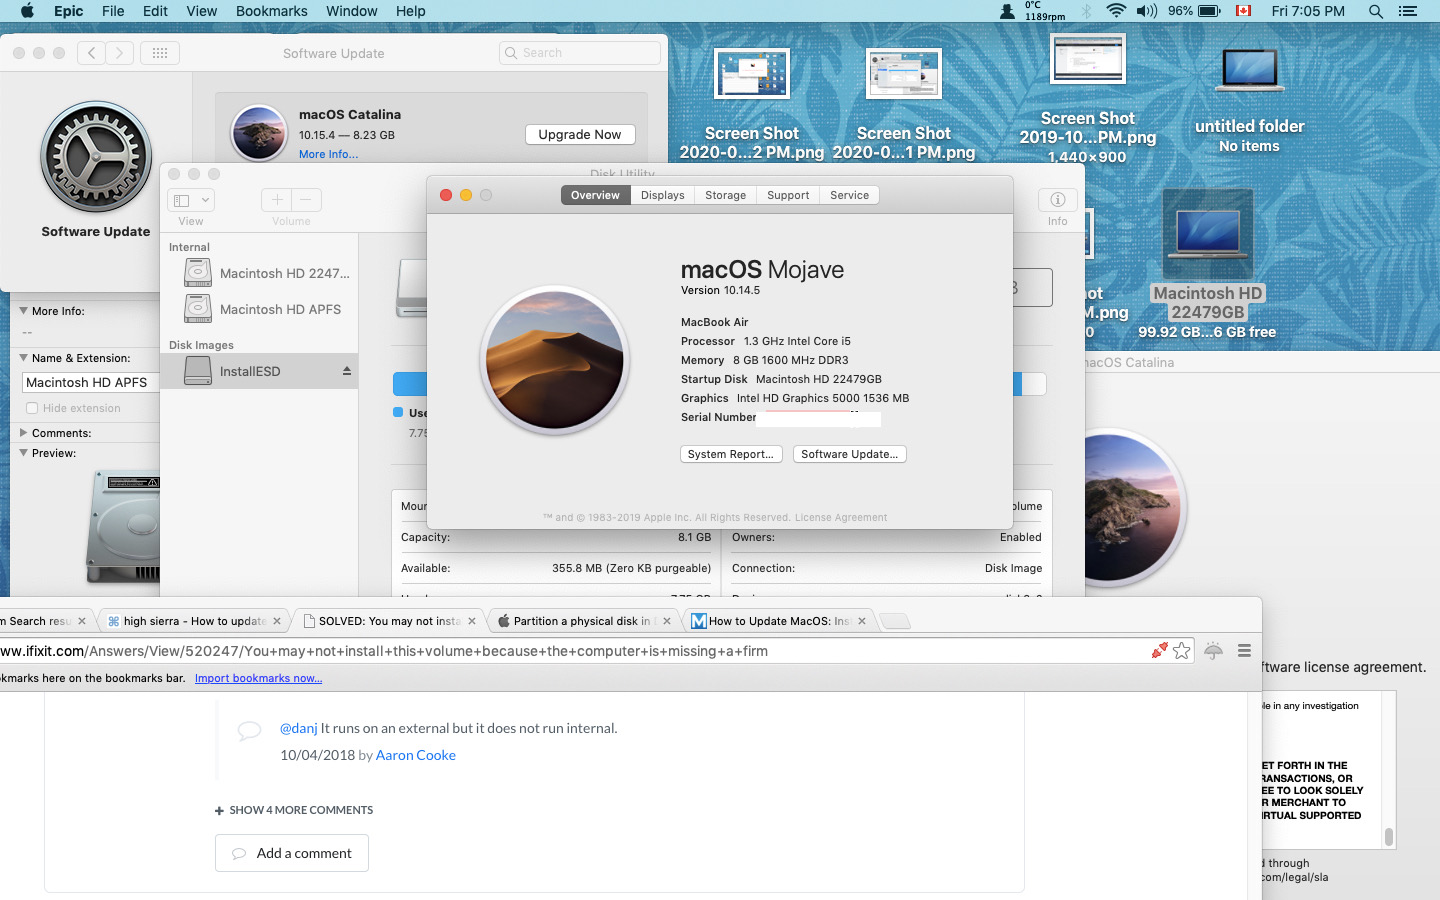Screen dimensions: 1440x900
Task: Collapse the Name & Extension section
Action: coord(24,358)
